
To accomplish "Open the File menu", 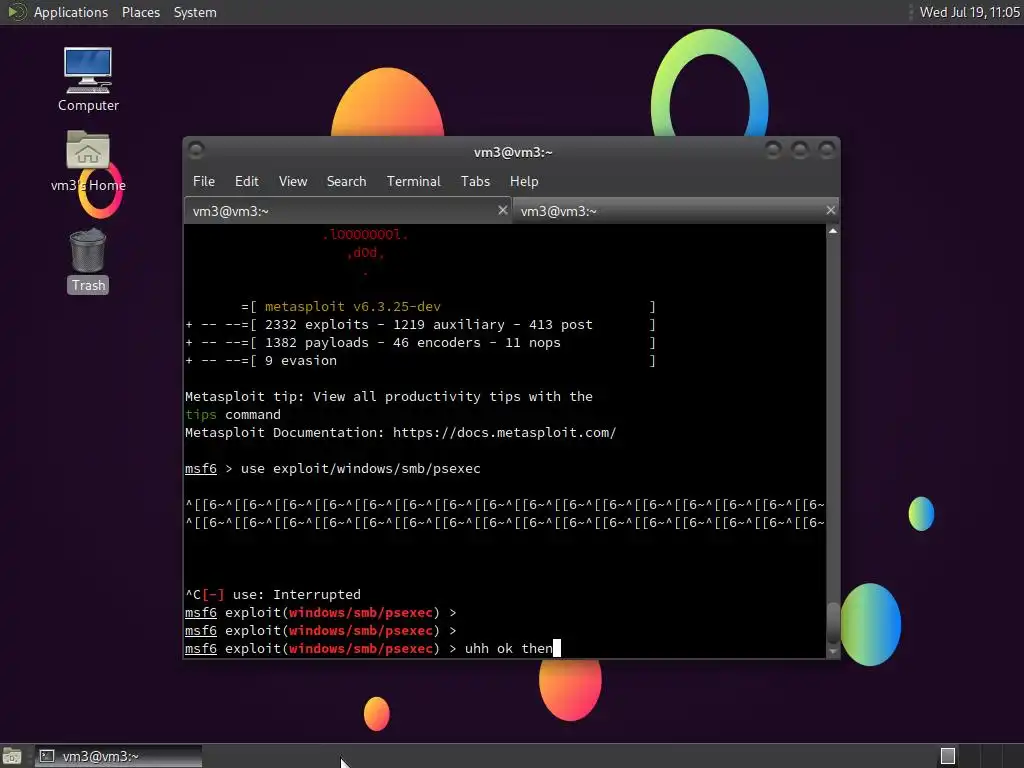I will pos(204,182).
